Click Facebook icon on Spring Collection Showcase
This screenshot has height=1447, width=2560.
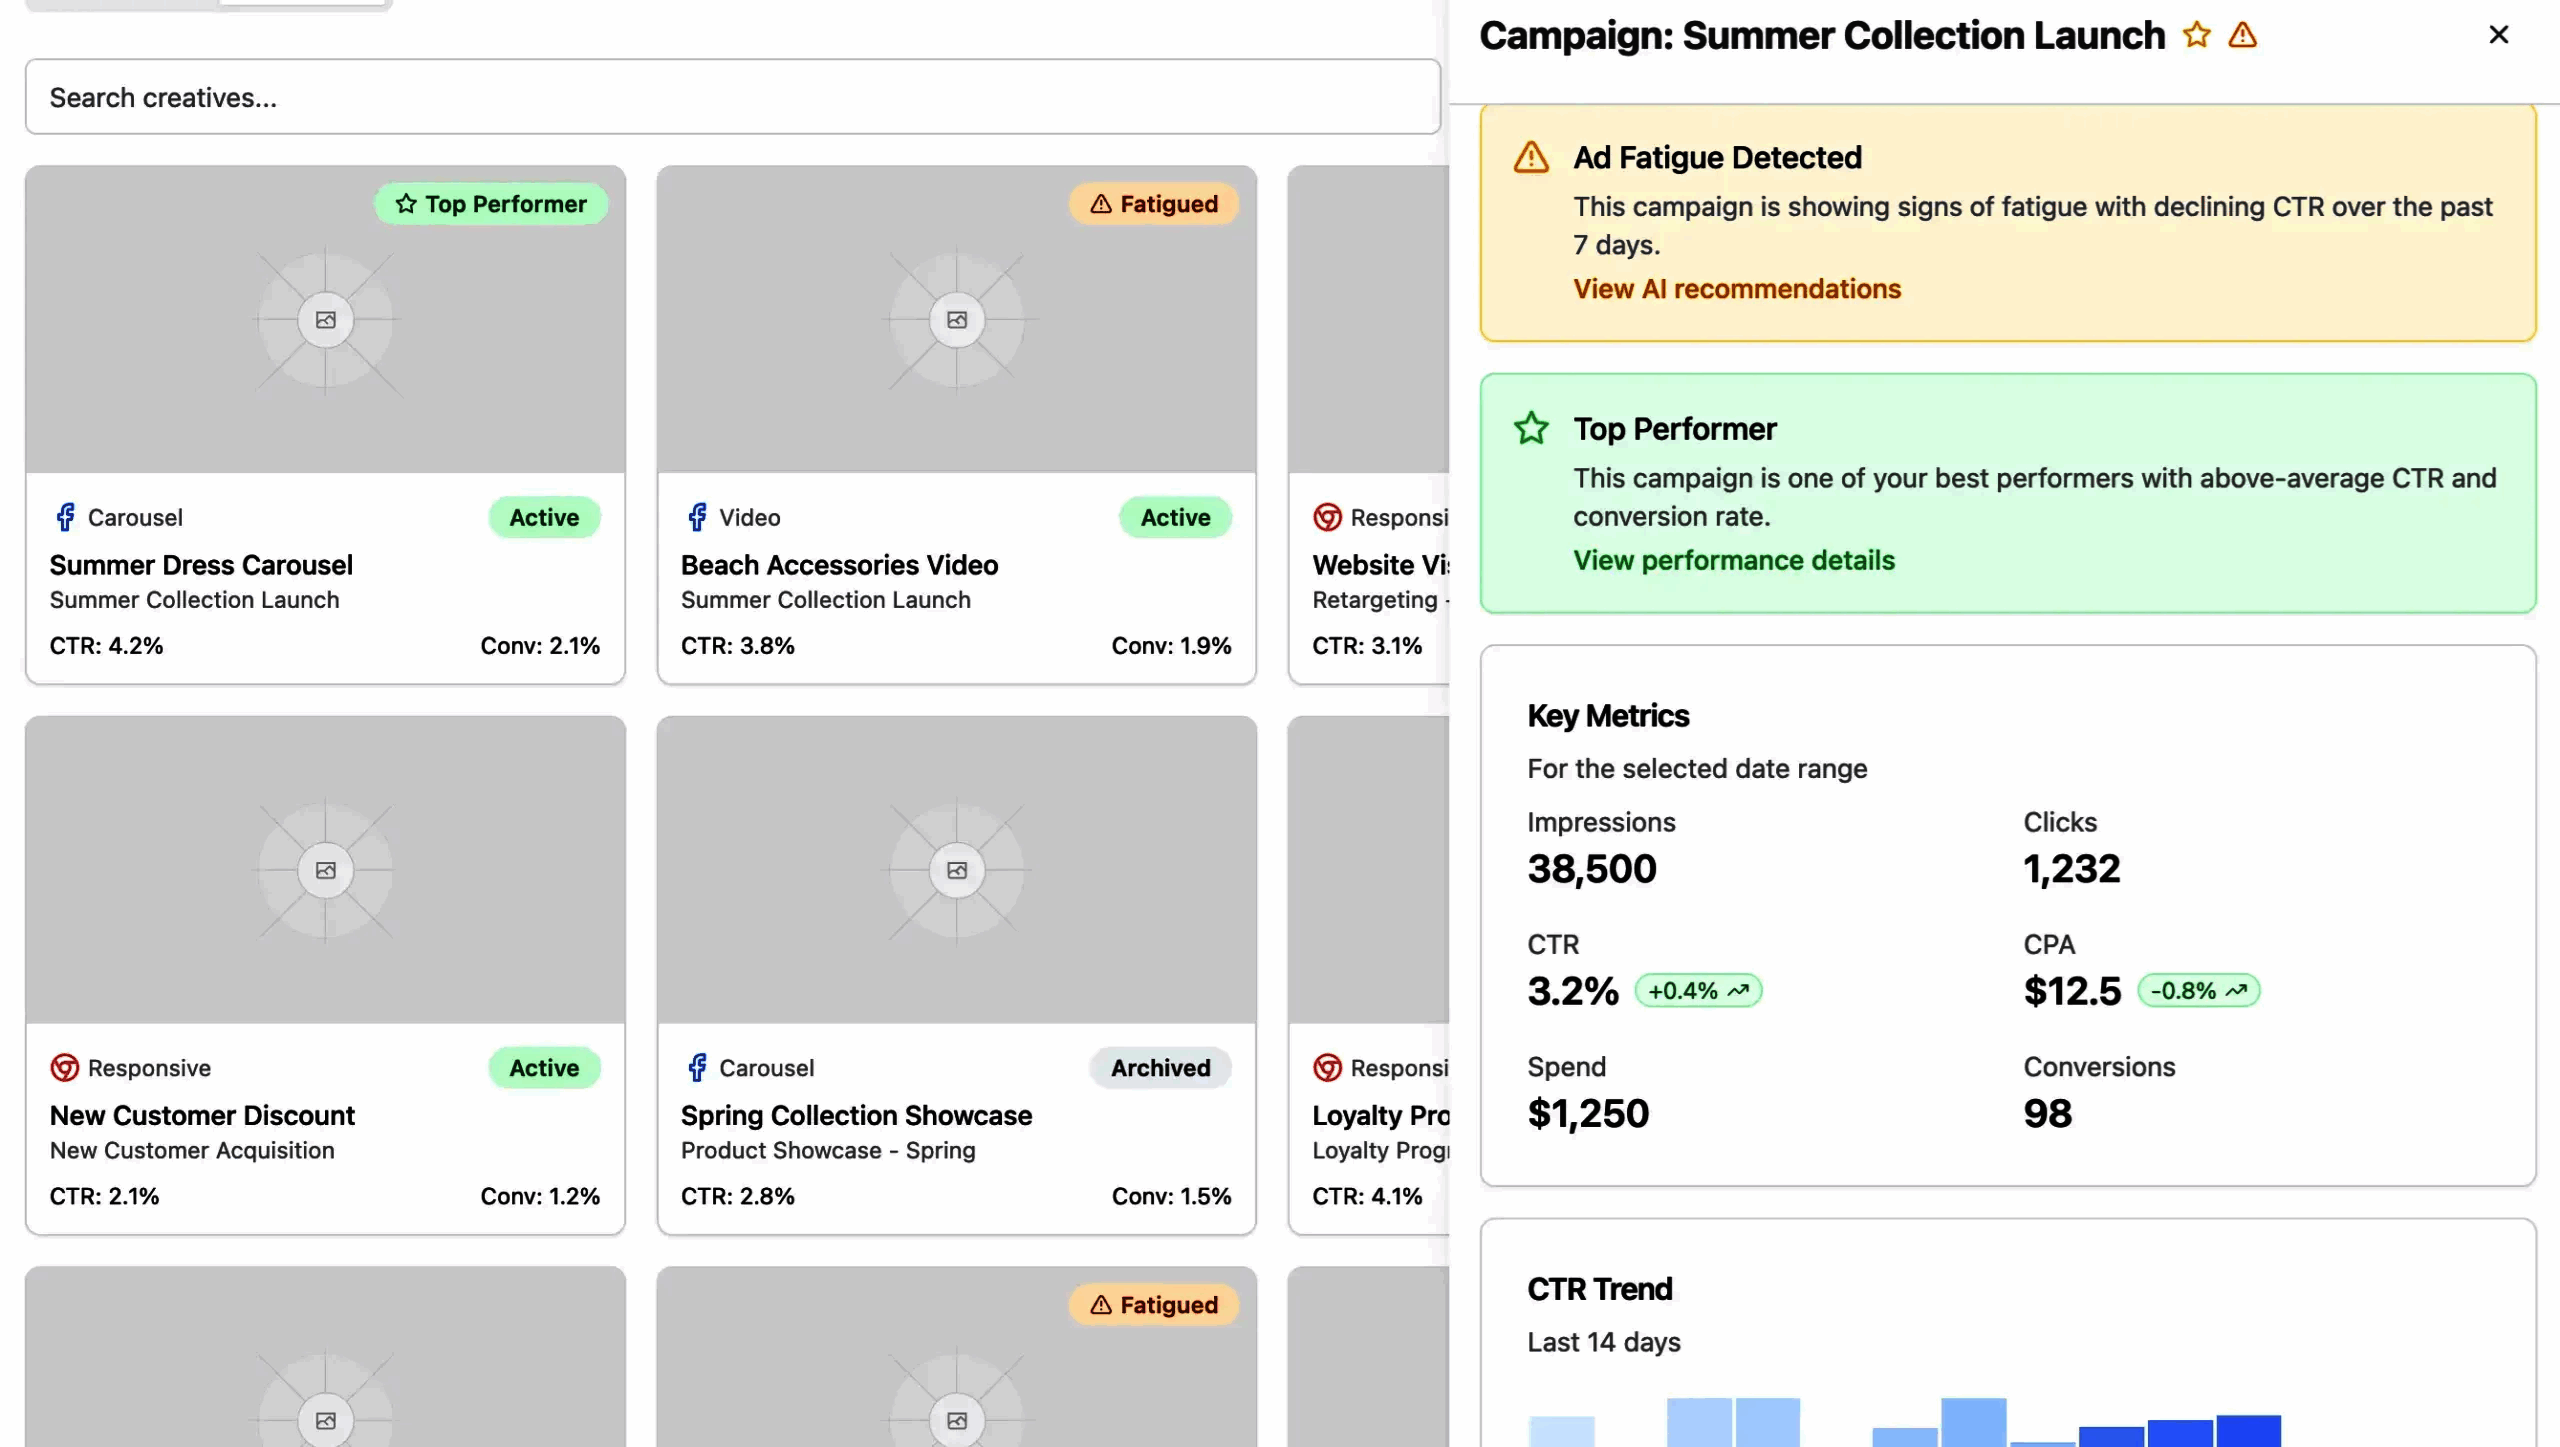[x=697, y=1067]
